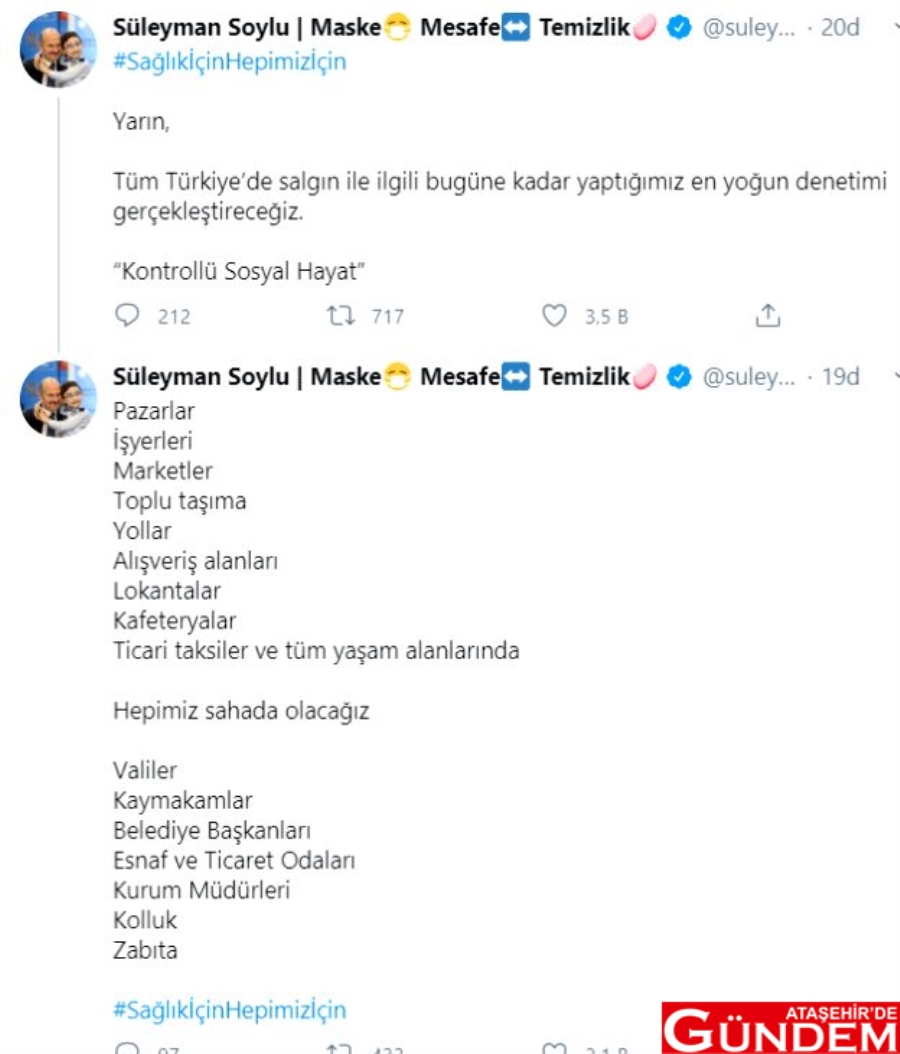Screen dimensions: 900x1054
Task: Open the '19d' timestamp link
Action: [x=840, y=377]
